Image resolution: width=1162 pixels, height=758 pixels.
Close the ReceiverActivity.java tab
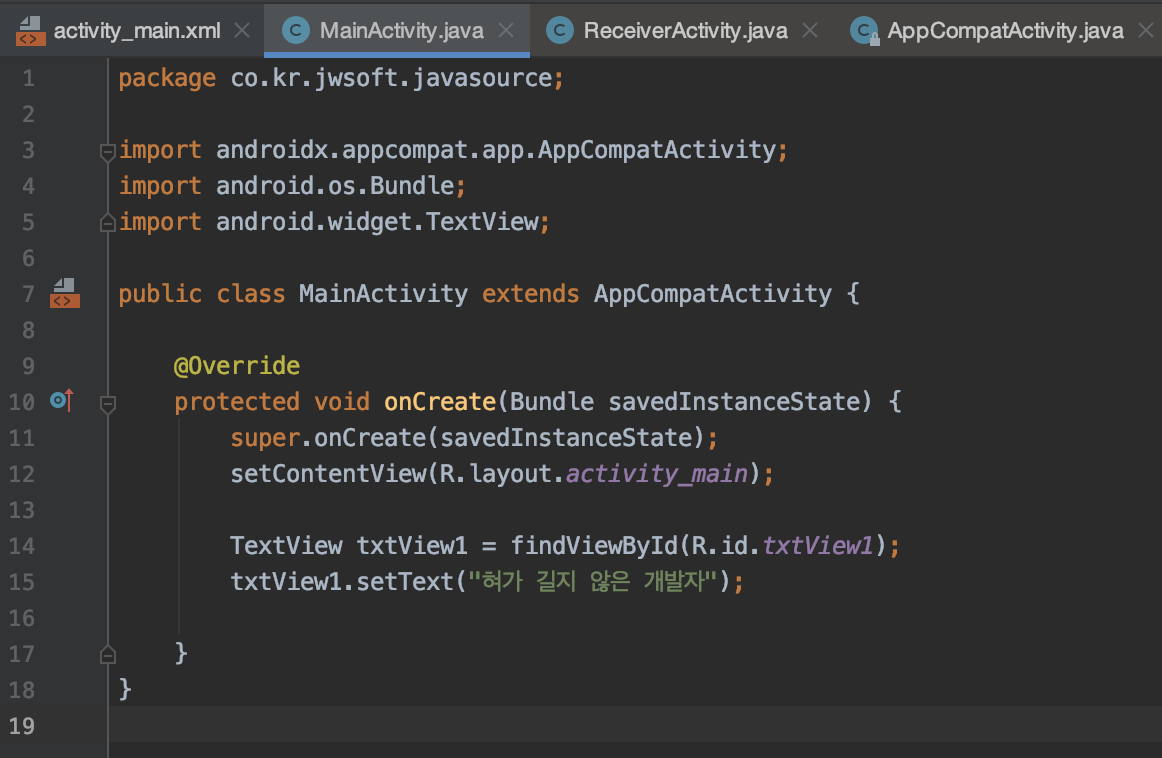coord(810,30)
